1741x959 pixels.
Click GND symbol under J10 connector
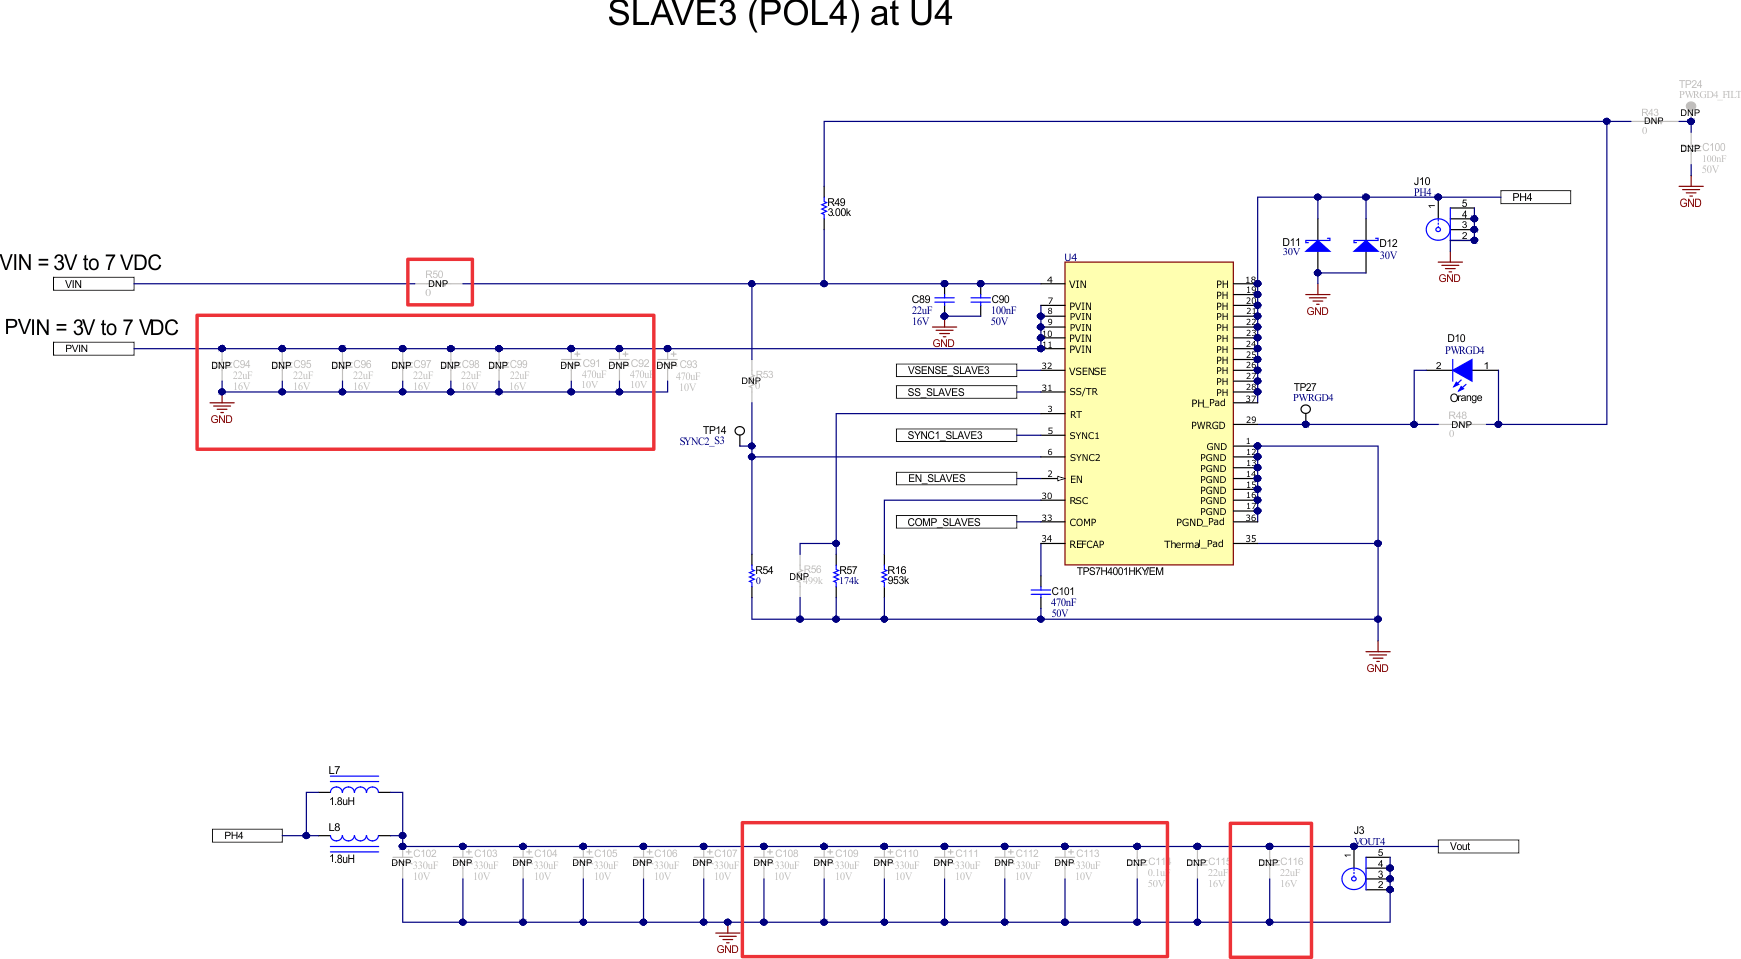pyautogui.click(x=1450, y=270)
